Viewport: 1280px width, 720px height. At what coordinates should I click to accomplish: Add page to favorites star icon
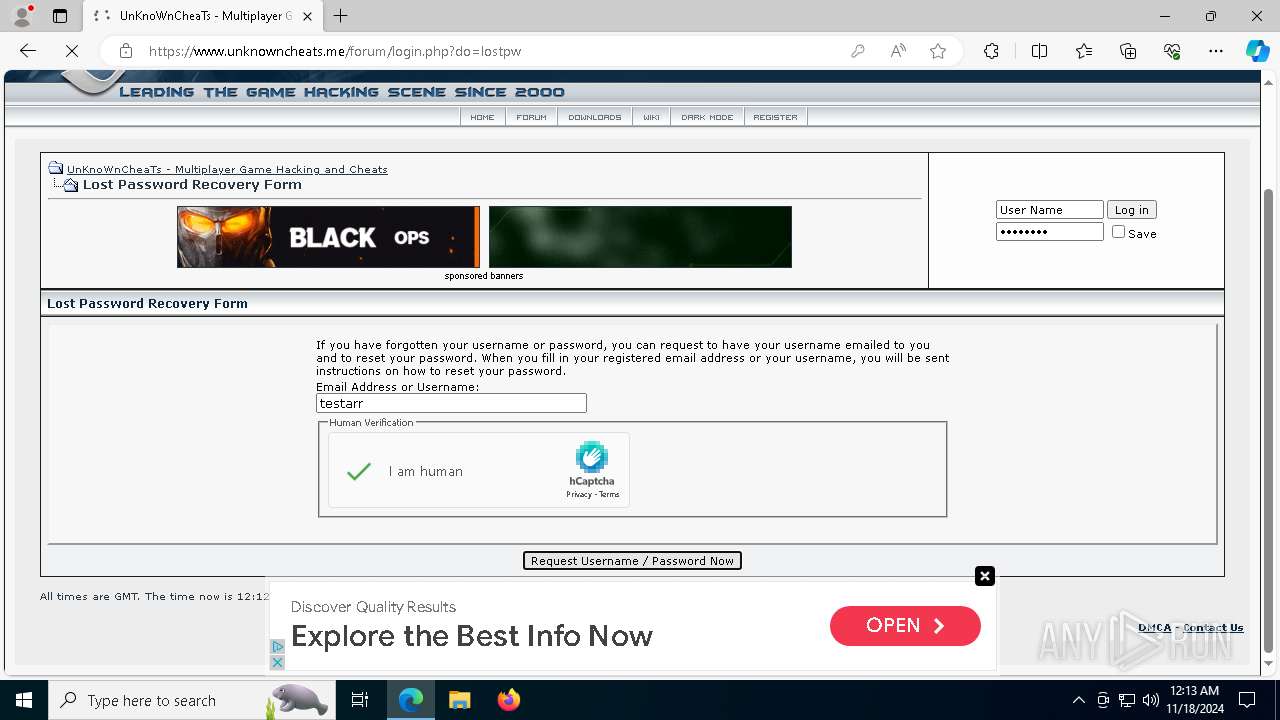pos(938,51)
